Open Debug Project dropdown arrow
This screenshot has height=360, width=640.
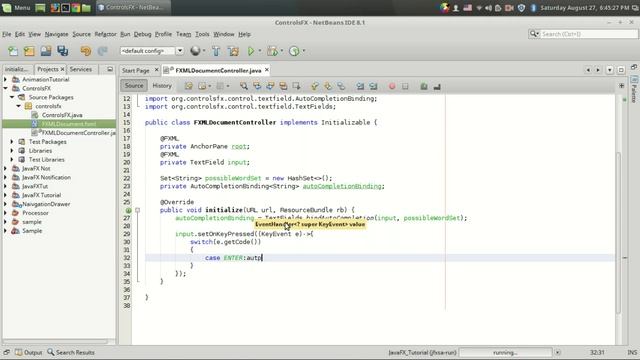pyautogui.click(x=282, y=51)
